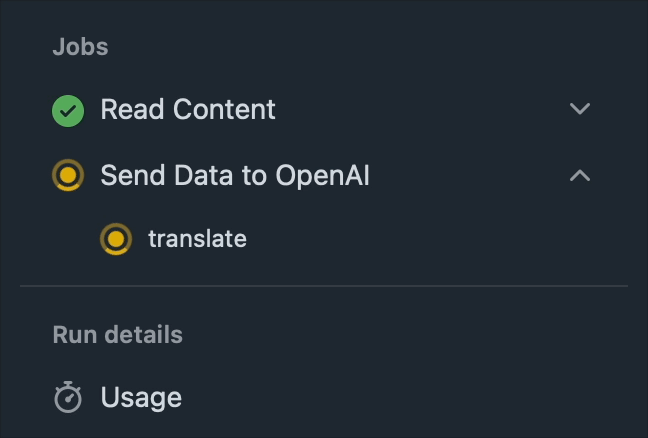
Task: View the completed Read Content status badge
Action: pyautogui.click(x=68, y=111)
